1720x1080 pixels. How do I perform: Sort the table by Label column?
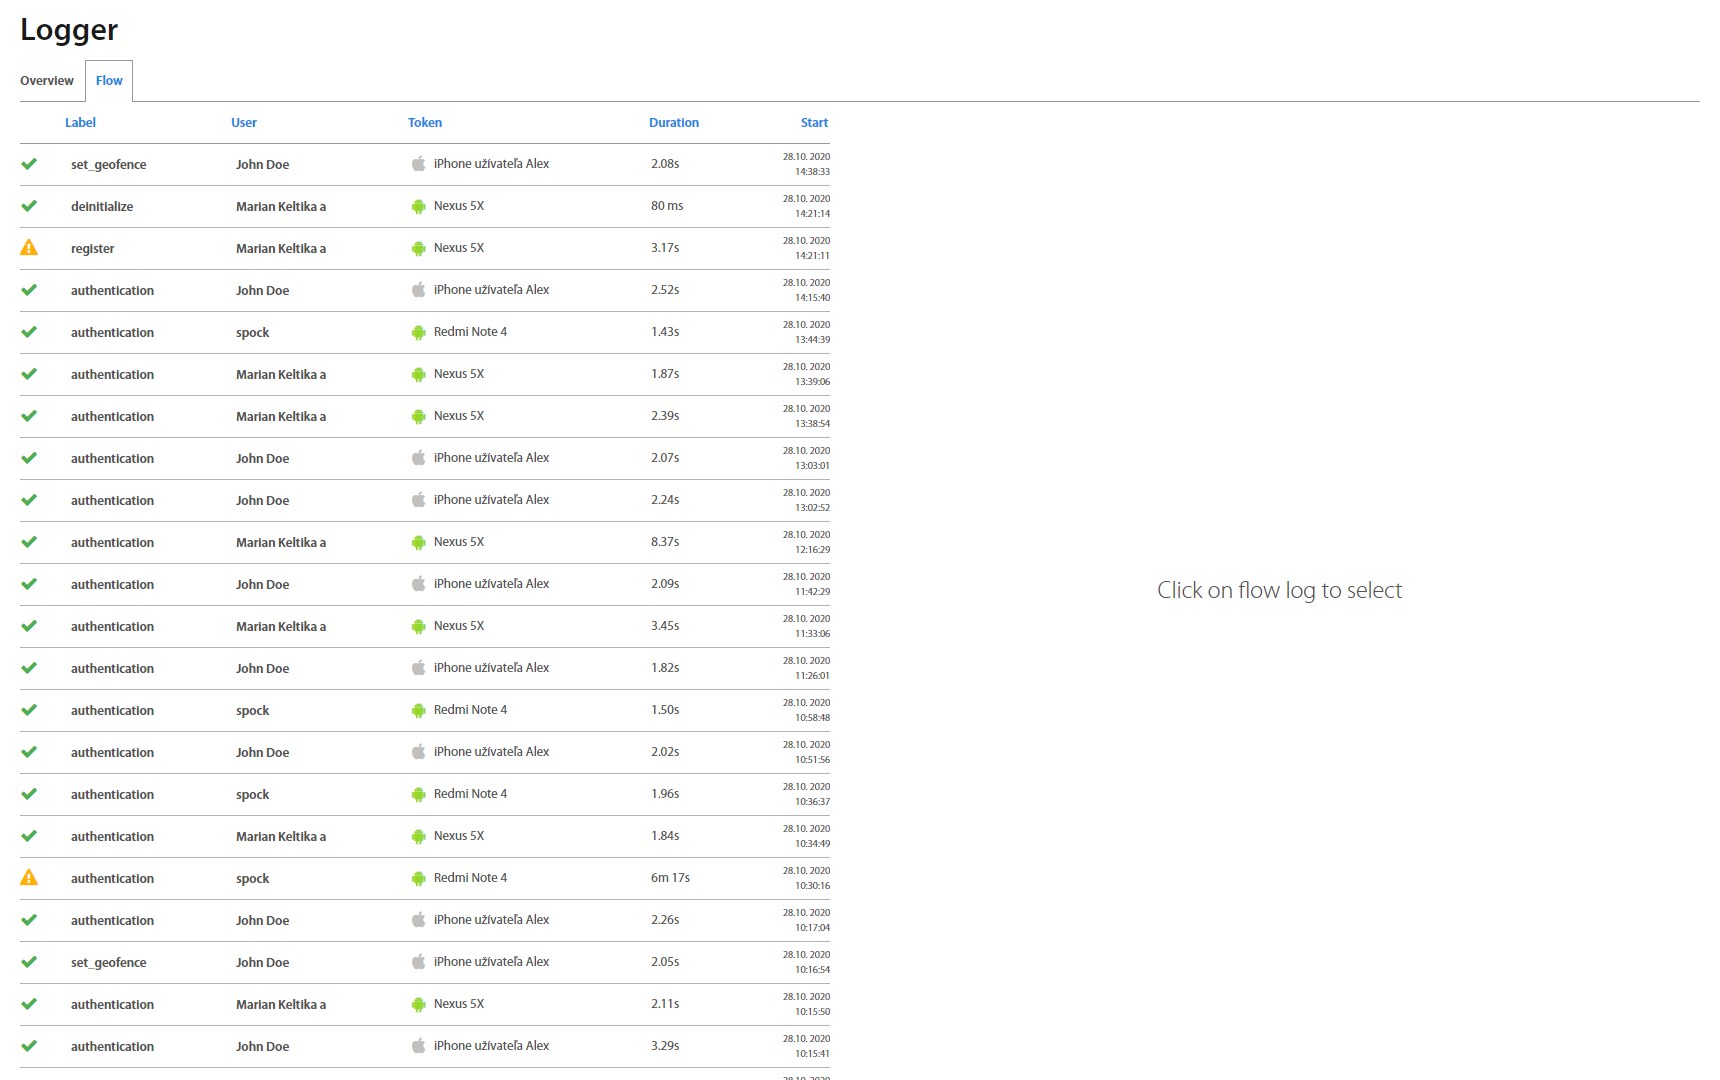coord(80,123)
